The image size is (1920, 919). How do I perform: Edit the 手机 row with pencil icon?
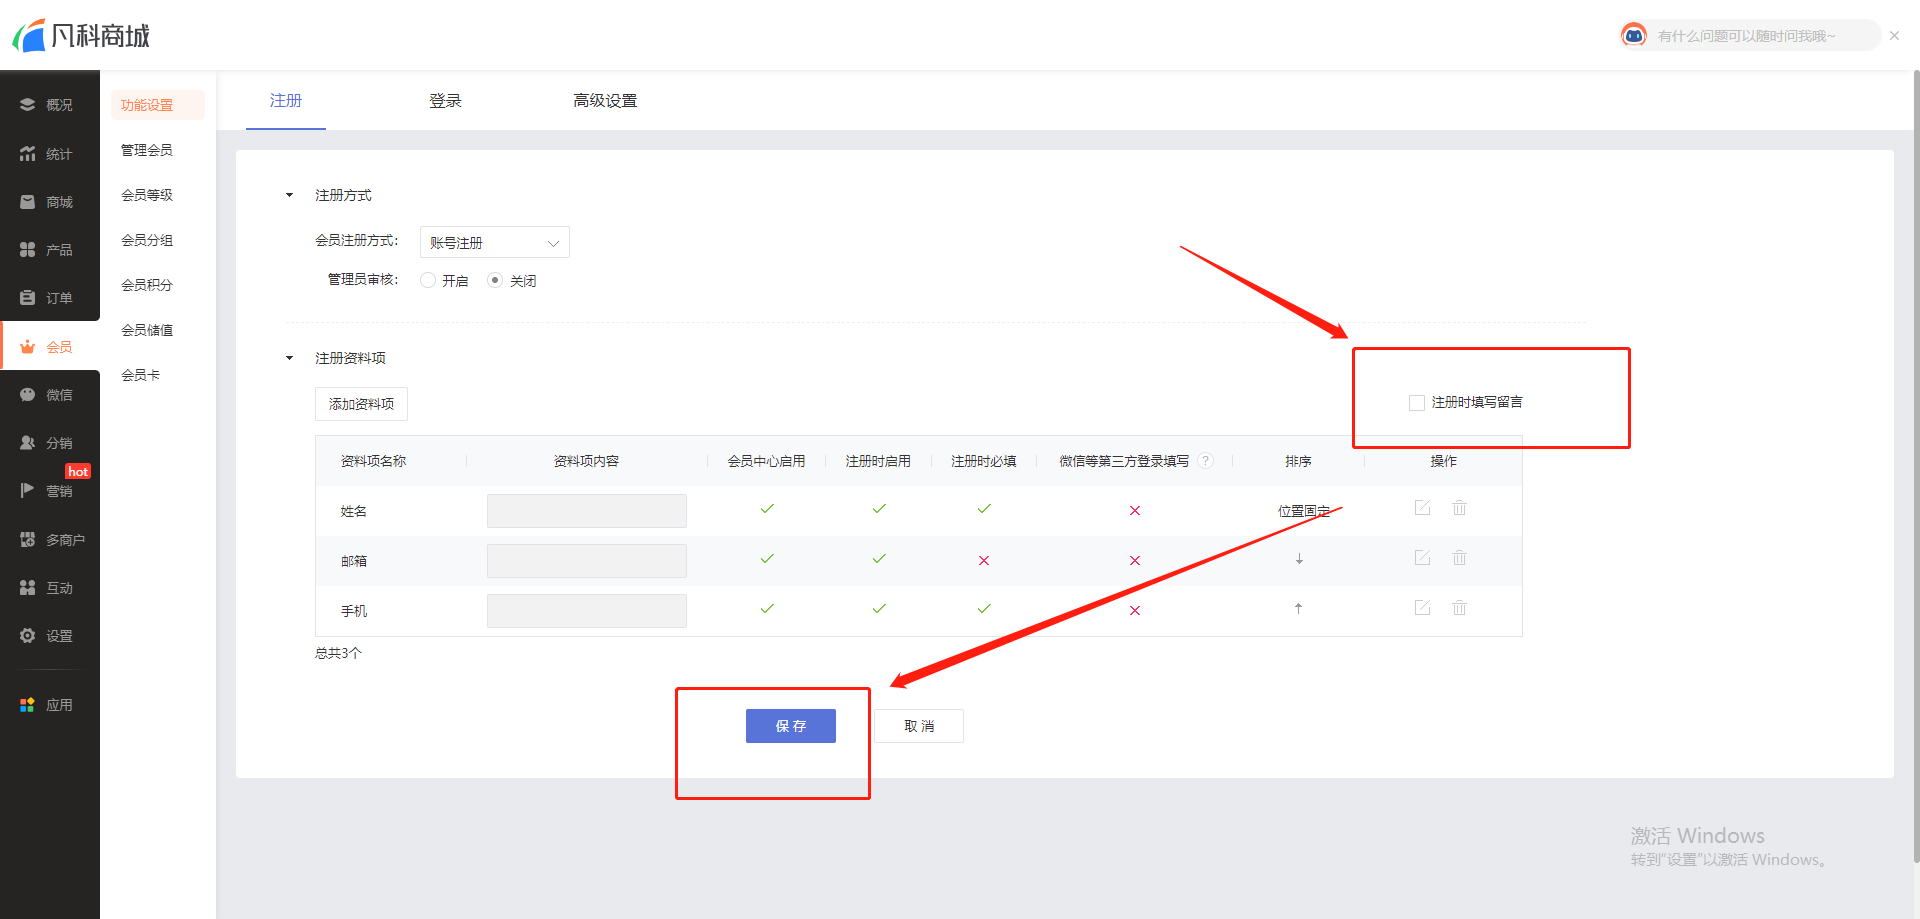pos(1422,608)
